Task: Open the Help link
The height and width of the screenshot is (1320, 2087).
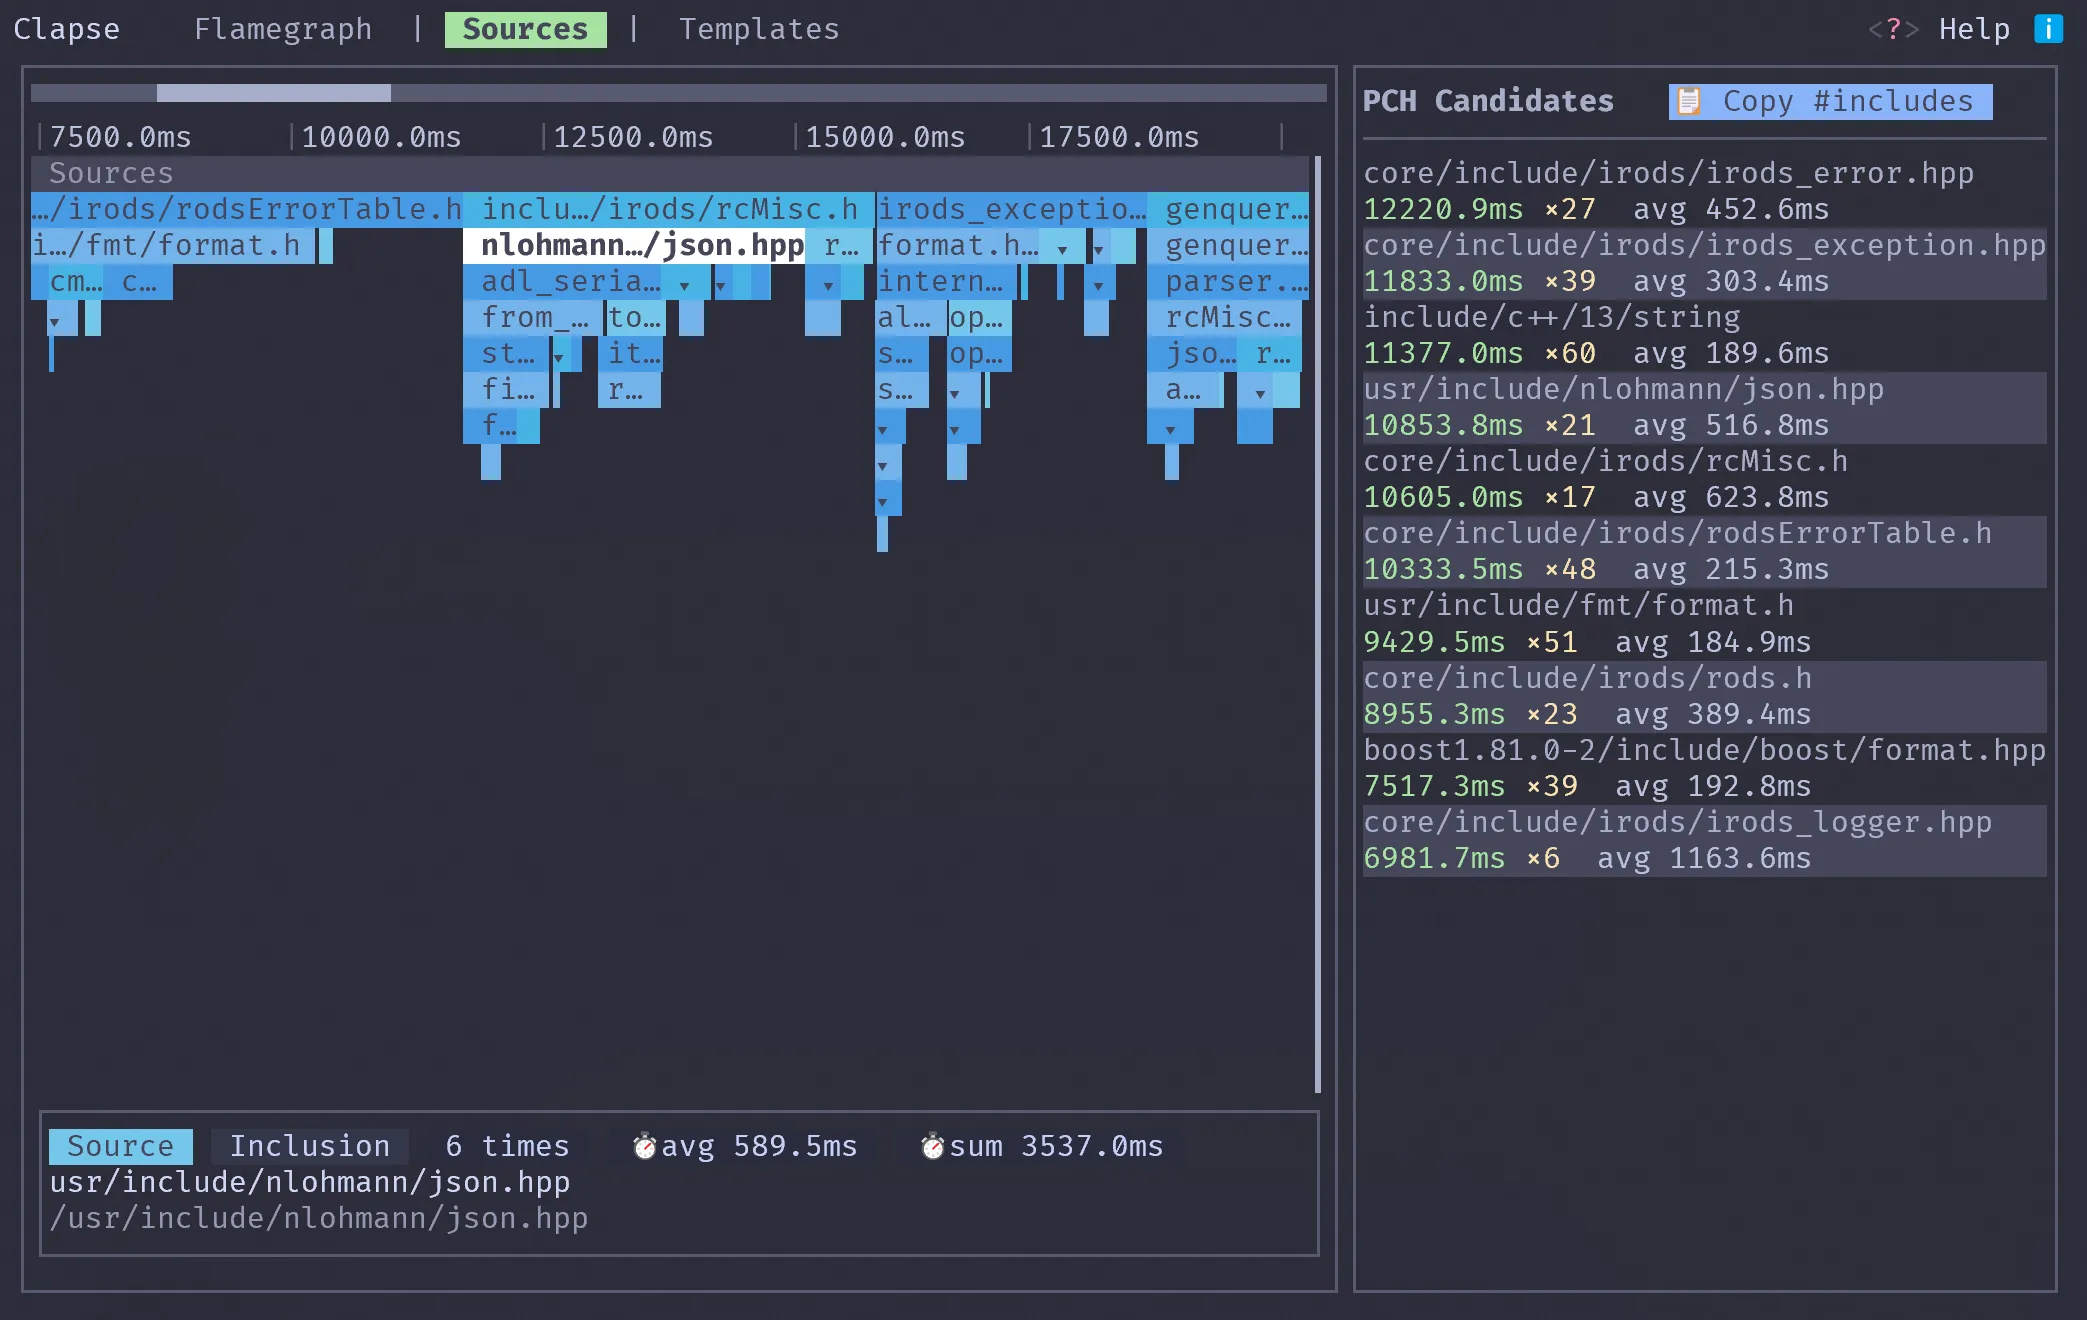Action: [x=1974, y=29]
